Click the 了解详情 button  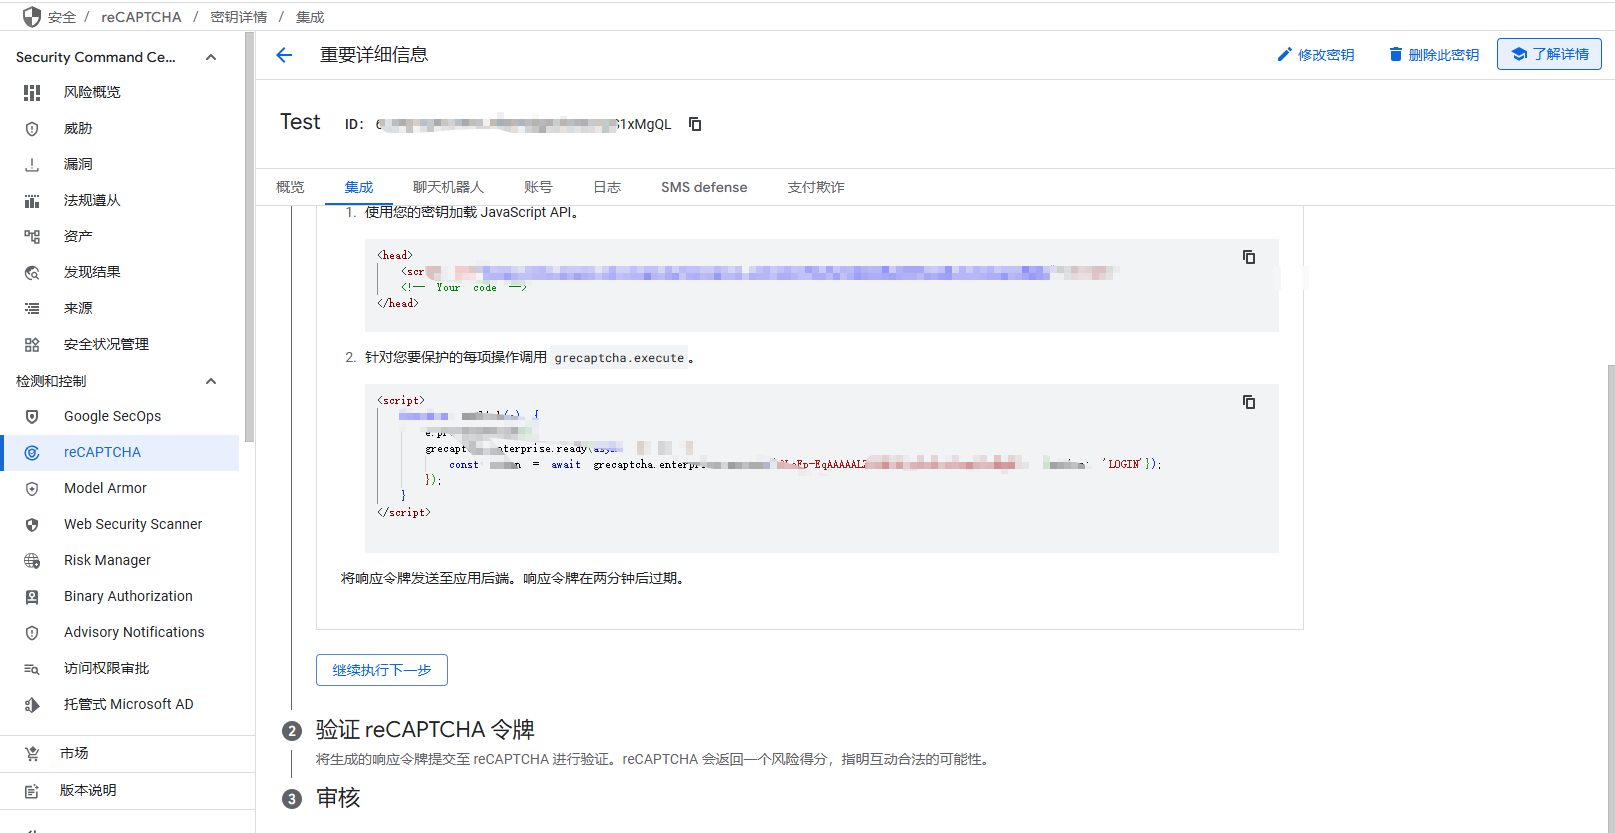[x=1549, y=54]
